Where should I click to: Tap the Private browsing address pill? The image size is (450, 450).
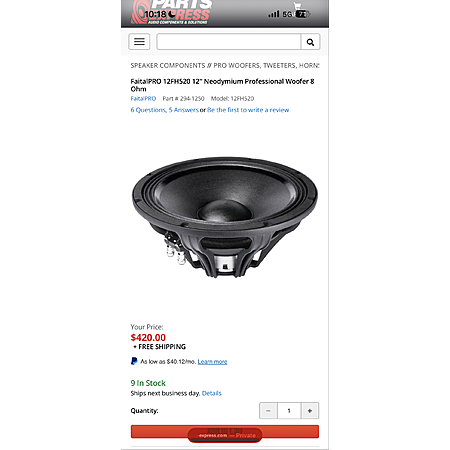tap(225, 435)
